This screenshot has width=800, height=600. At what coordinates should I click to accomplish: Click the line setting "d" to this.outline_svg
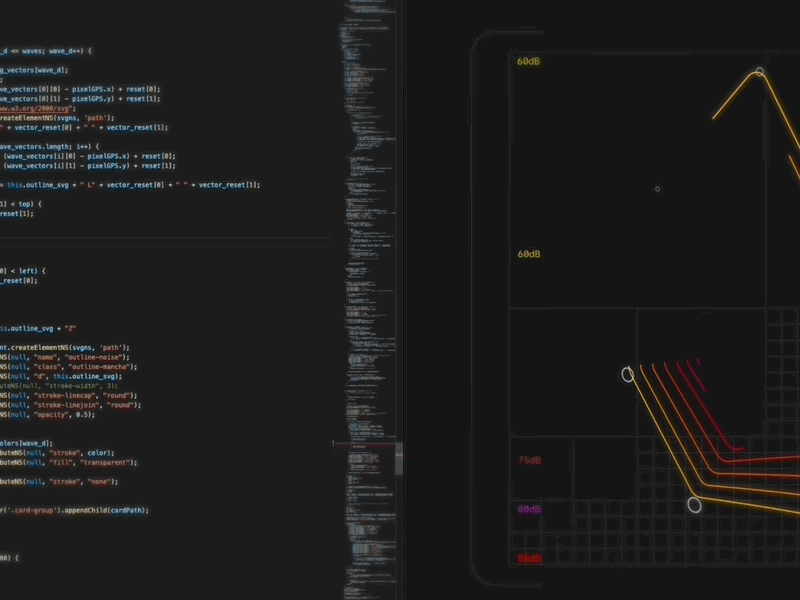click(x=61, y=377)
